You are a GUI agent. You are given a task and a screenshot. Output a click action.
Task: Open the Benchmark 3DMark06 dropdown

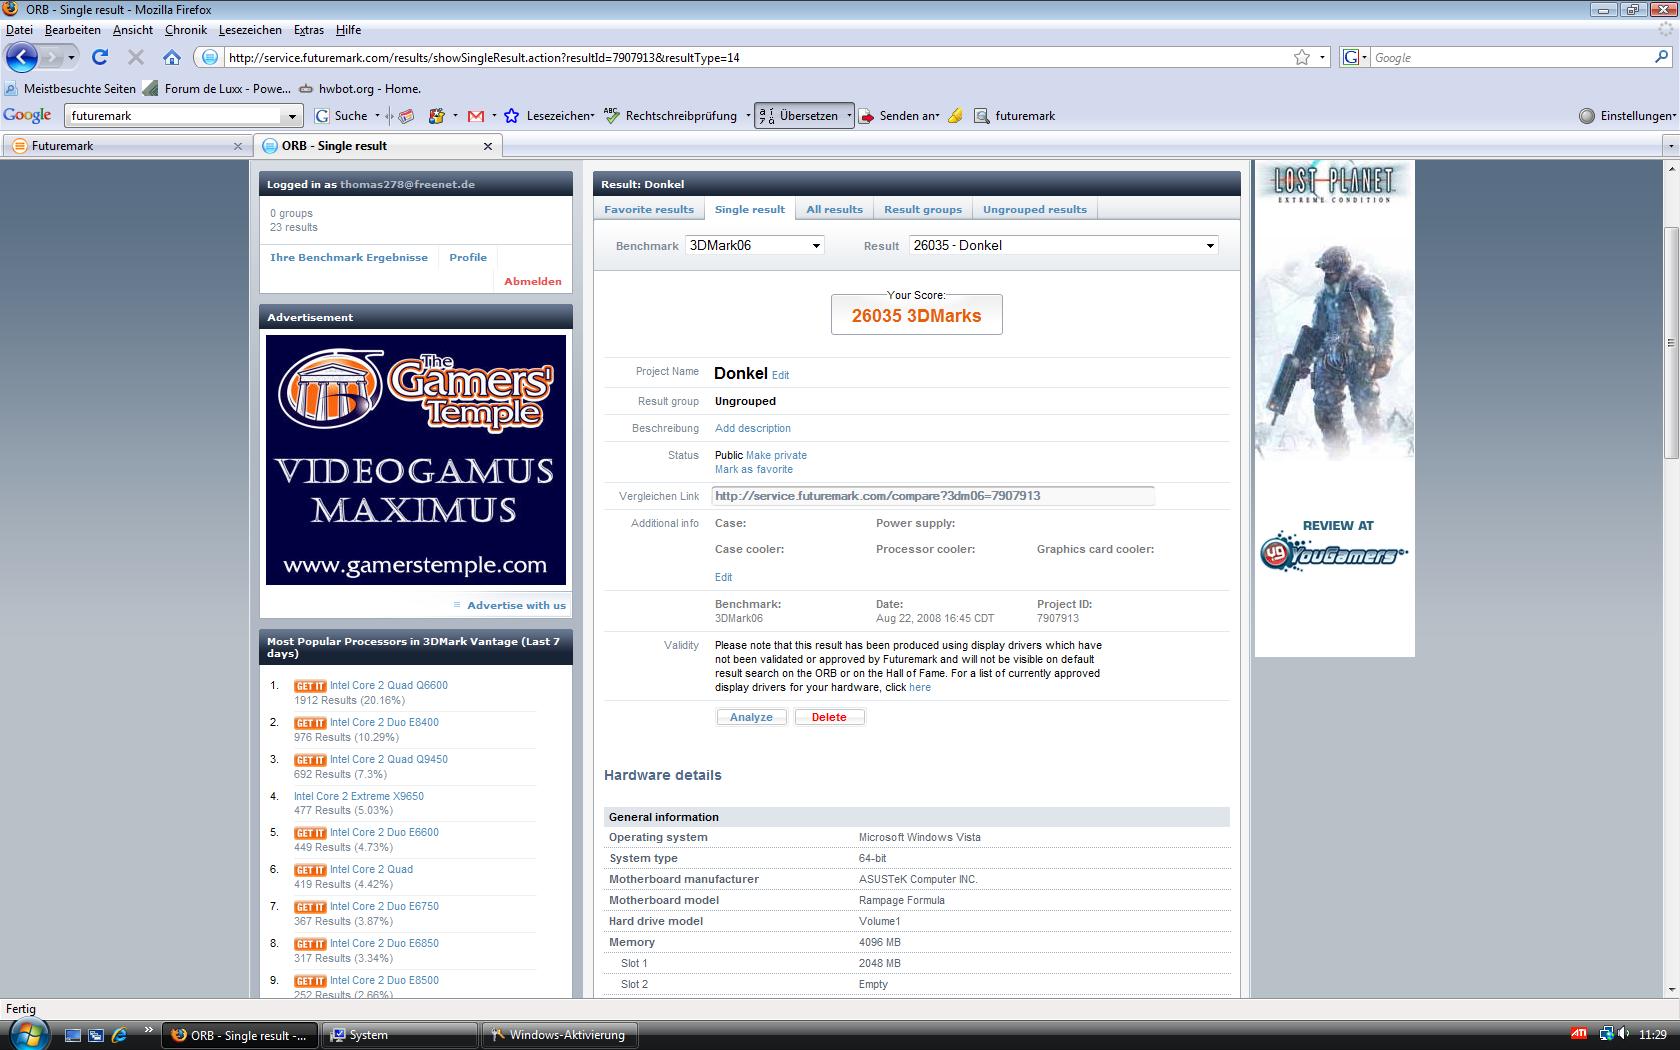[754, 245]
